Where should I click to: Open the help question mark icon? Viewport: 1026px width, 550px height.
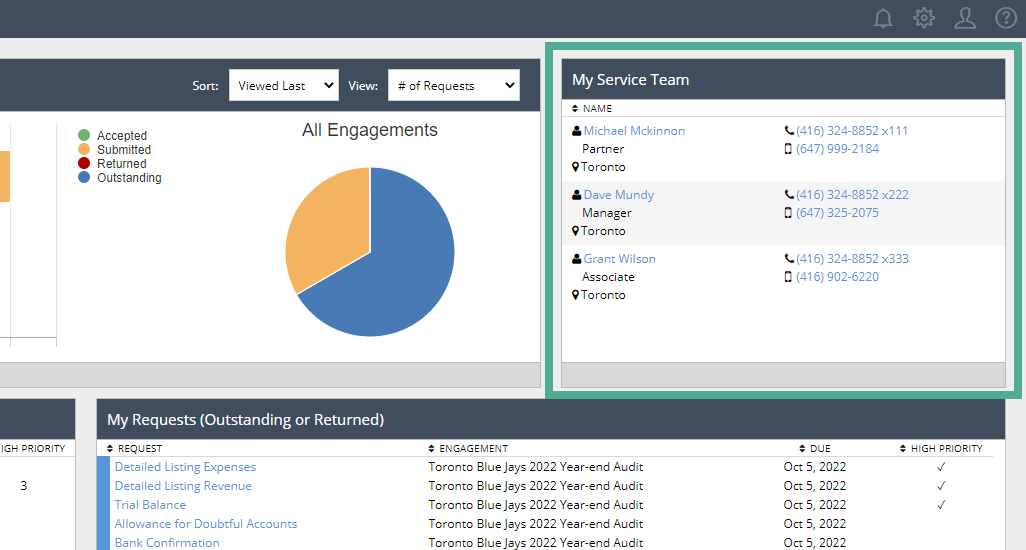click(x=1006, y=18)
